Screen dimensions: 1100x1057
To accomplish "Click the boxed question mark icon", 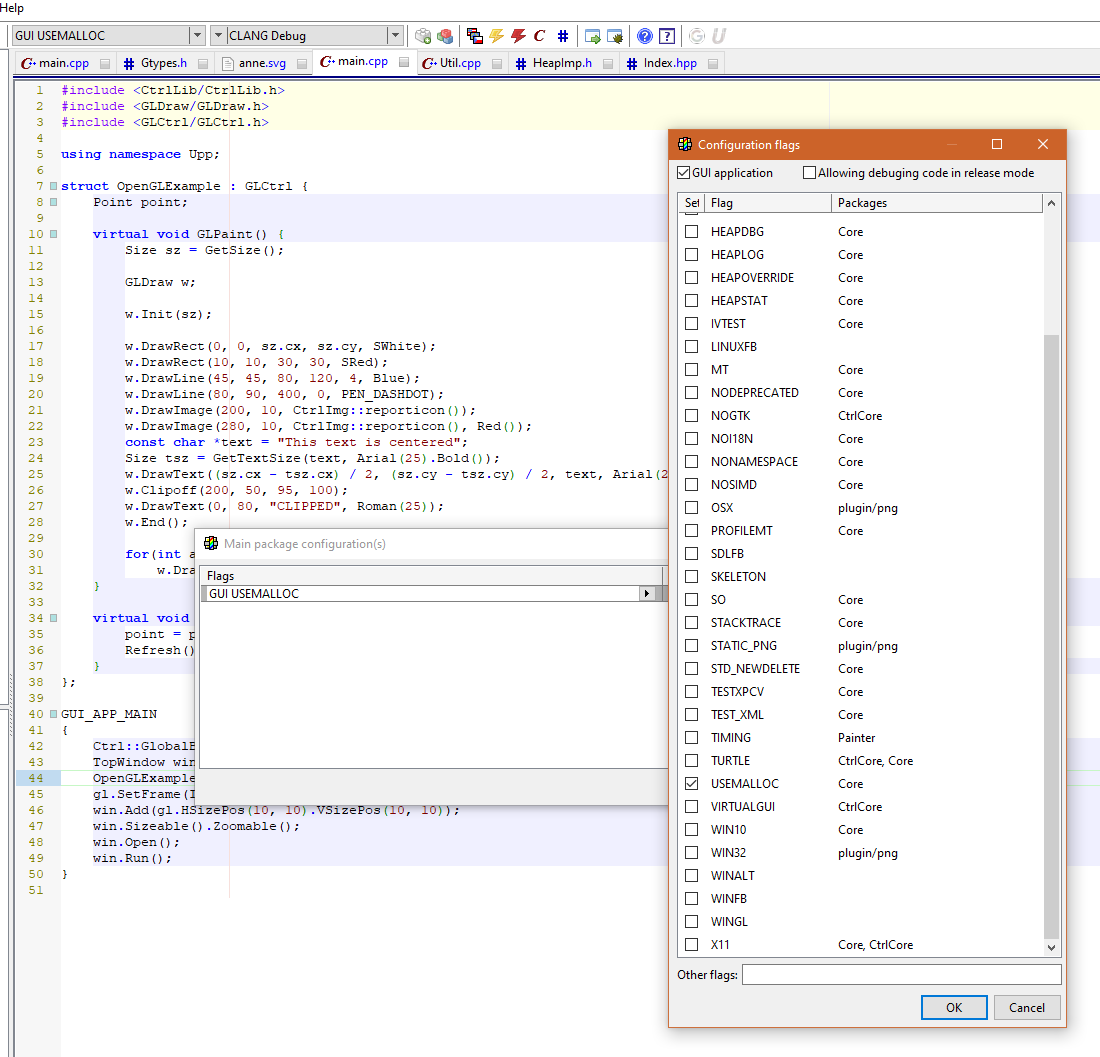I will tap(667, 36).
